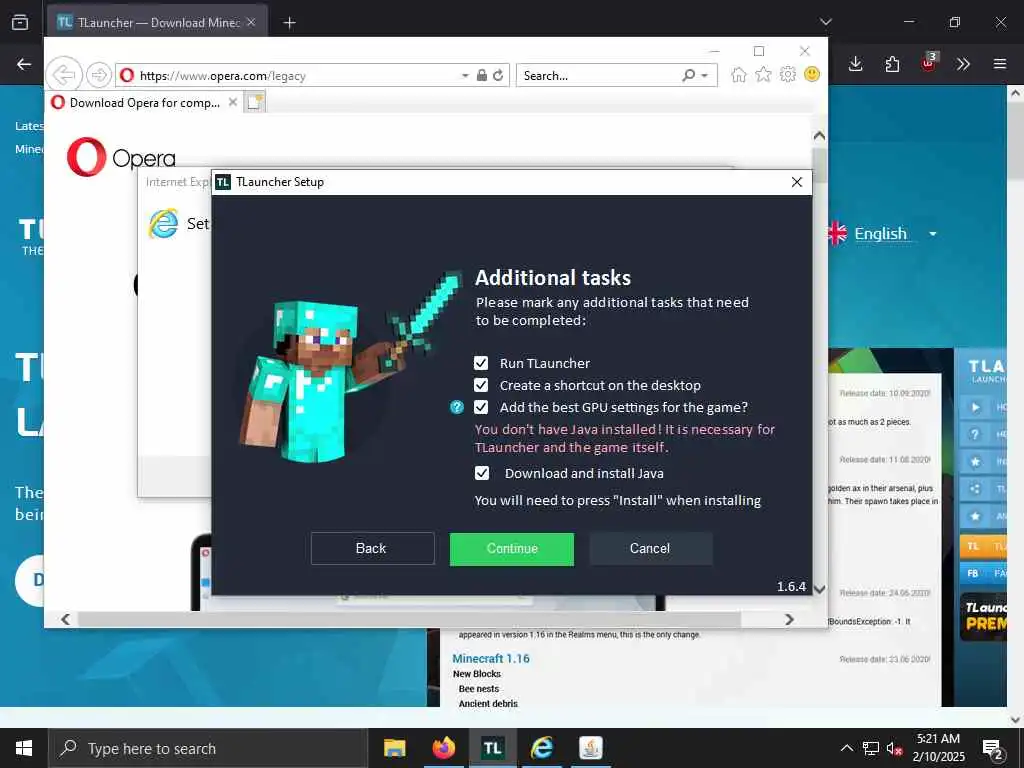
Task: Click the green Continue button
Action: click(x=512, y=549)
